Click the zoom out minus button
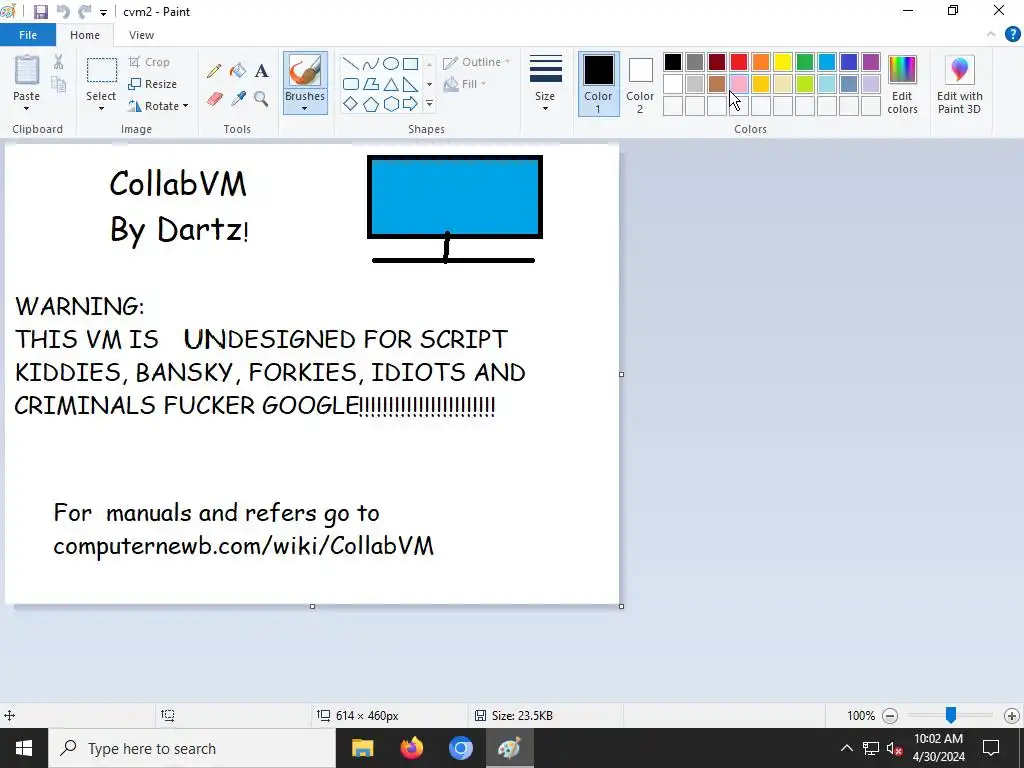1024x768 pixels. (889, 716)
